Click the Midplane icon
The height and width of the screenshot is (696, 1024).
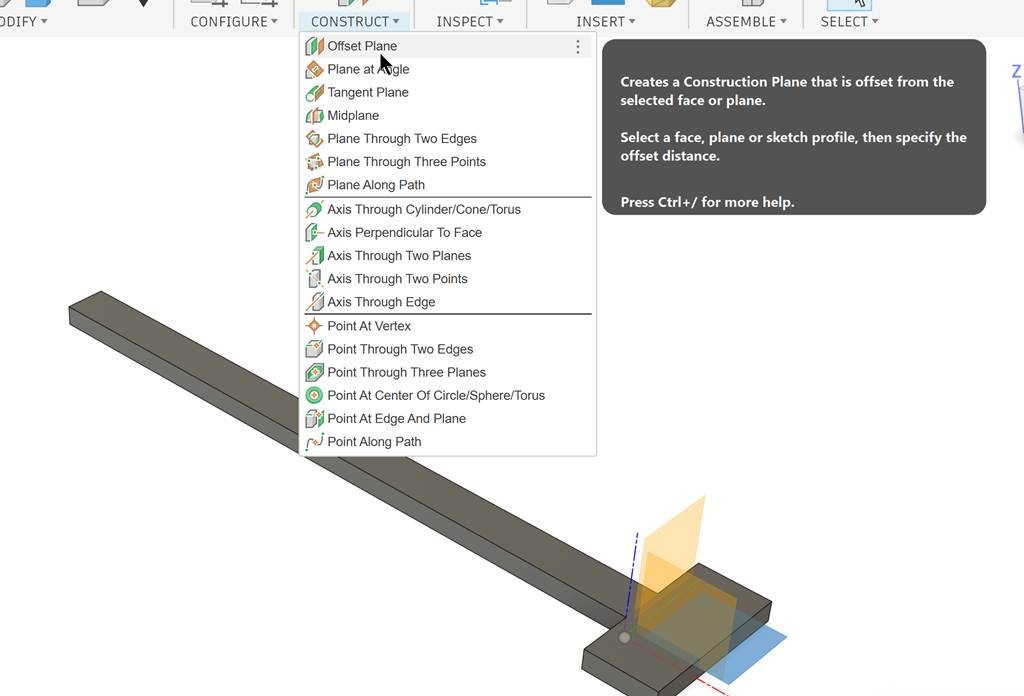pyautogui.click(x=314, y=116)
